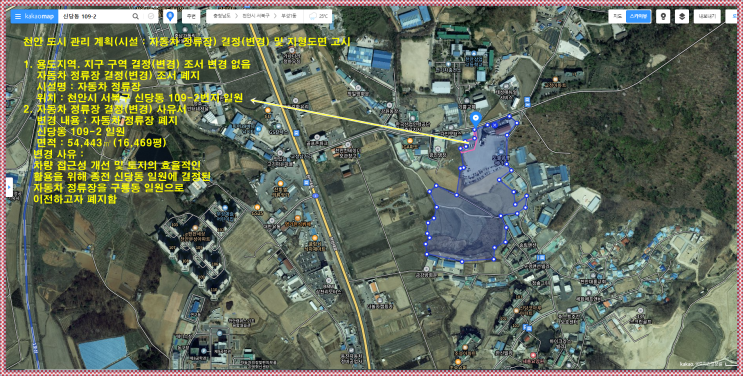Click the kakaomap logo
The width and height of the screenshot is (743, 376).
tap(40, 16)
